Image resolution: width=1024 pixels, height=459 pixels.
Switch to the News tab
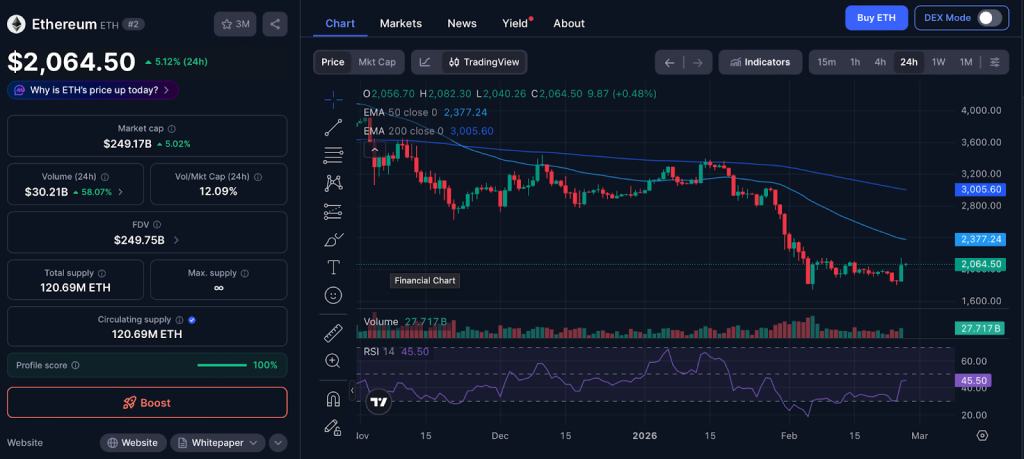tap(461, 23)
